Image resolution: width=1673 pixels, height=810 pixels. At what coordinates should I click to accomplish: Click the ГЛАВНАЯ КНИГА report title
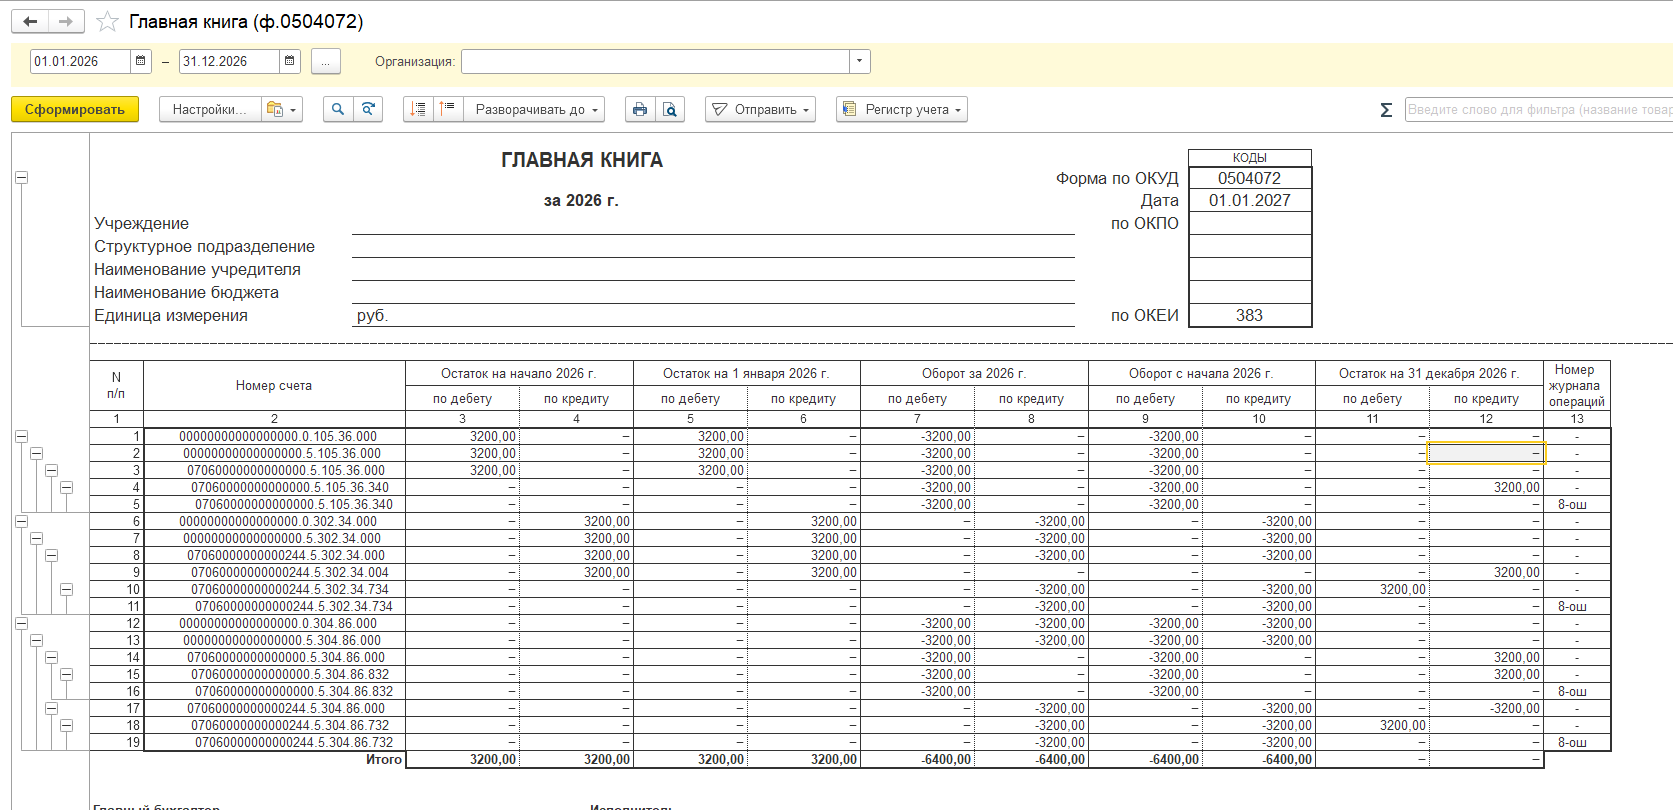[x=582, y=160]
